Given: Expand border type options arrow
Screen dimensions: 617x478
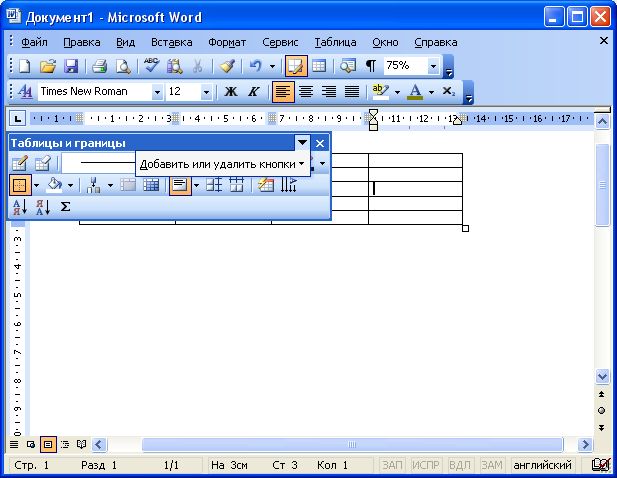Looking at the screenshot, I should coord(37,185).
